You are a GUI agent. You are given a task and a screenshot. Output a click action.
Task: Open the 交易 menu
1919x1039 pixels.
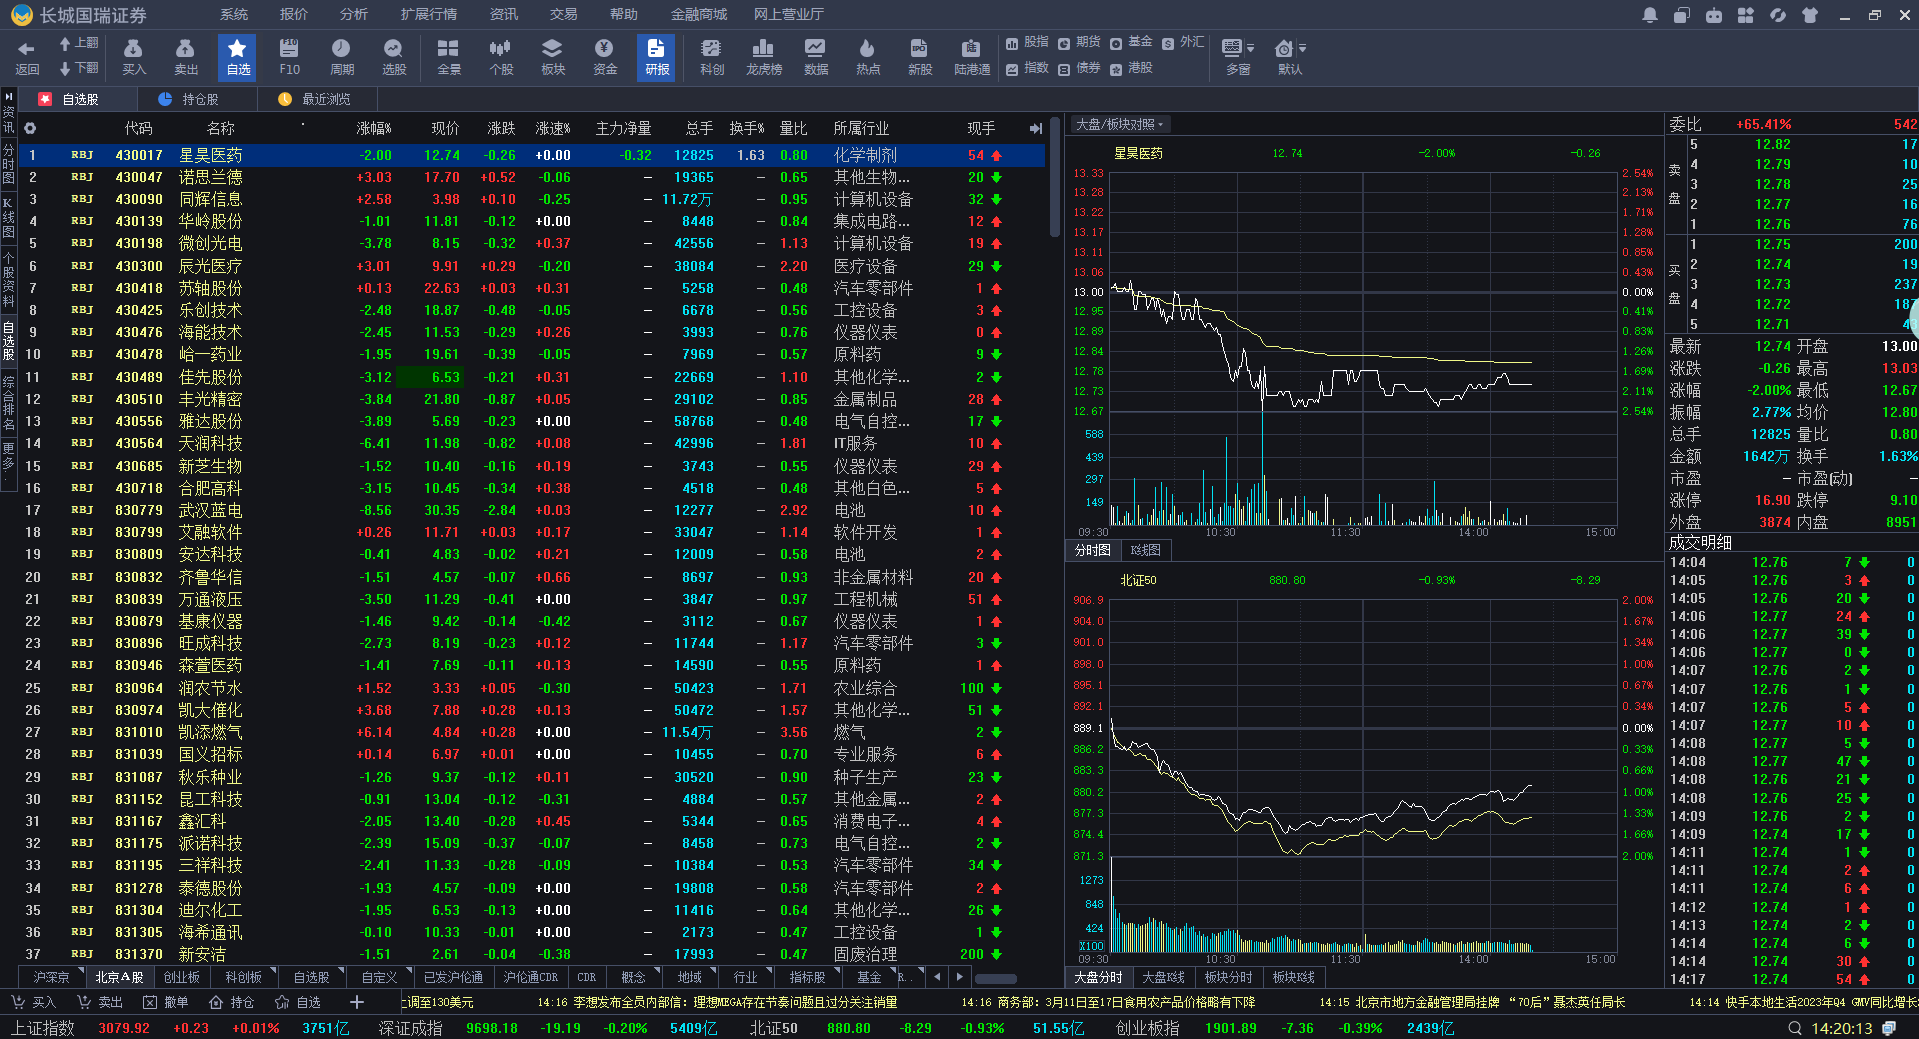tap(564, 14)
